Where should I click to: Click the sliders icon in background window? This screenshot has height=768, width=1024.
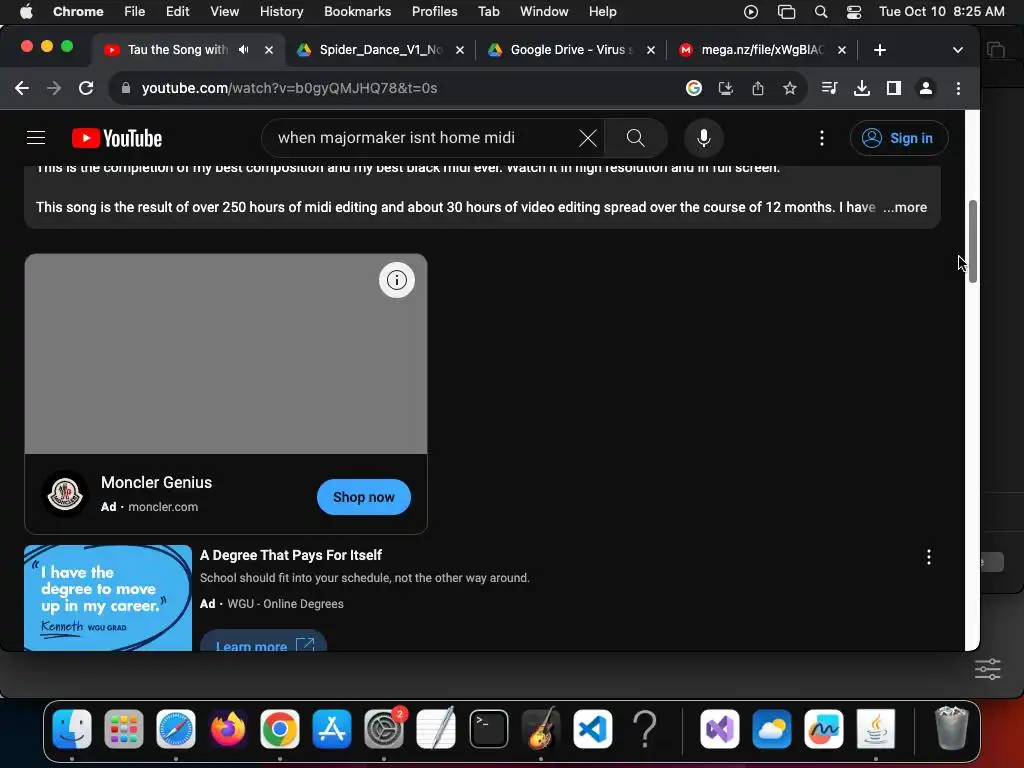point(987,669)
